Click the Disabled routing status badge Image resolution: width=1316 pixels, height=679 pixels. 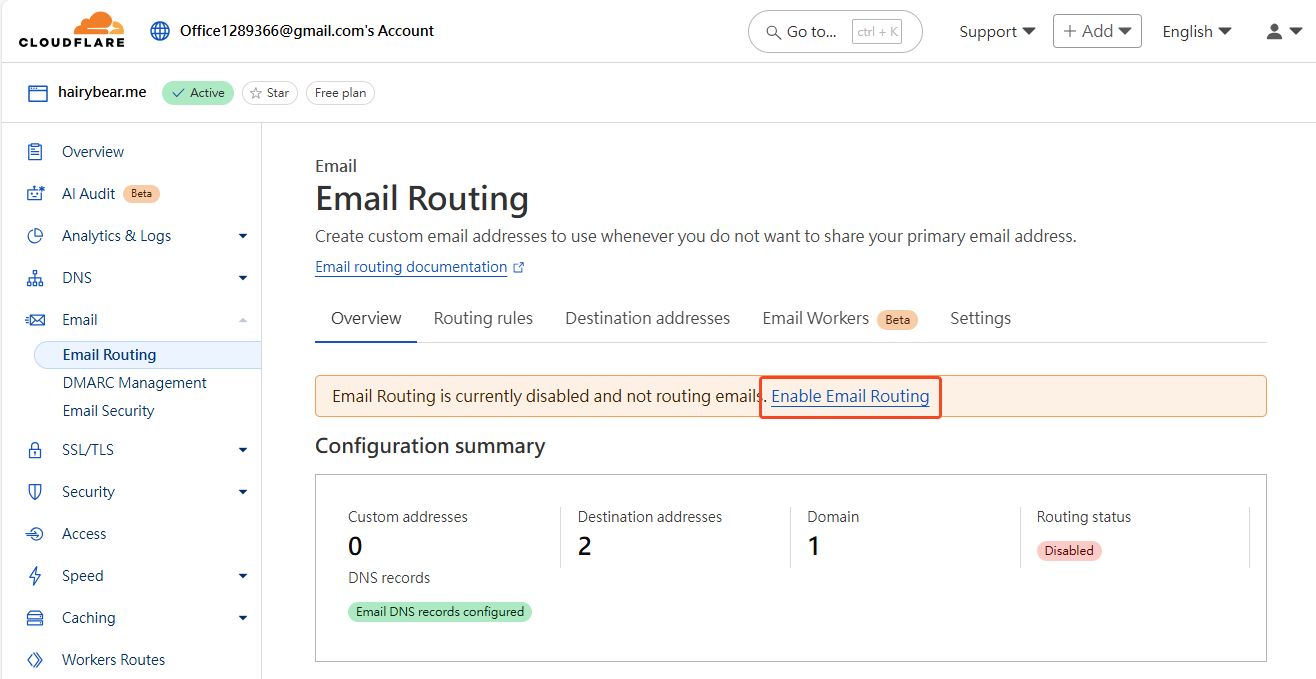point(1069,551)
